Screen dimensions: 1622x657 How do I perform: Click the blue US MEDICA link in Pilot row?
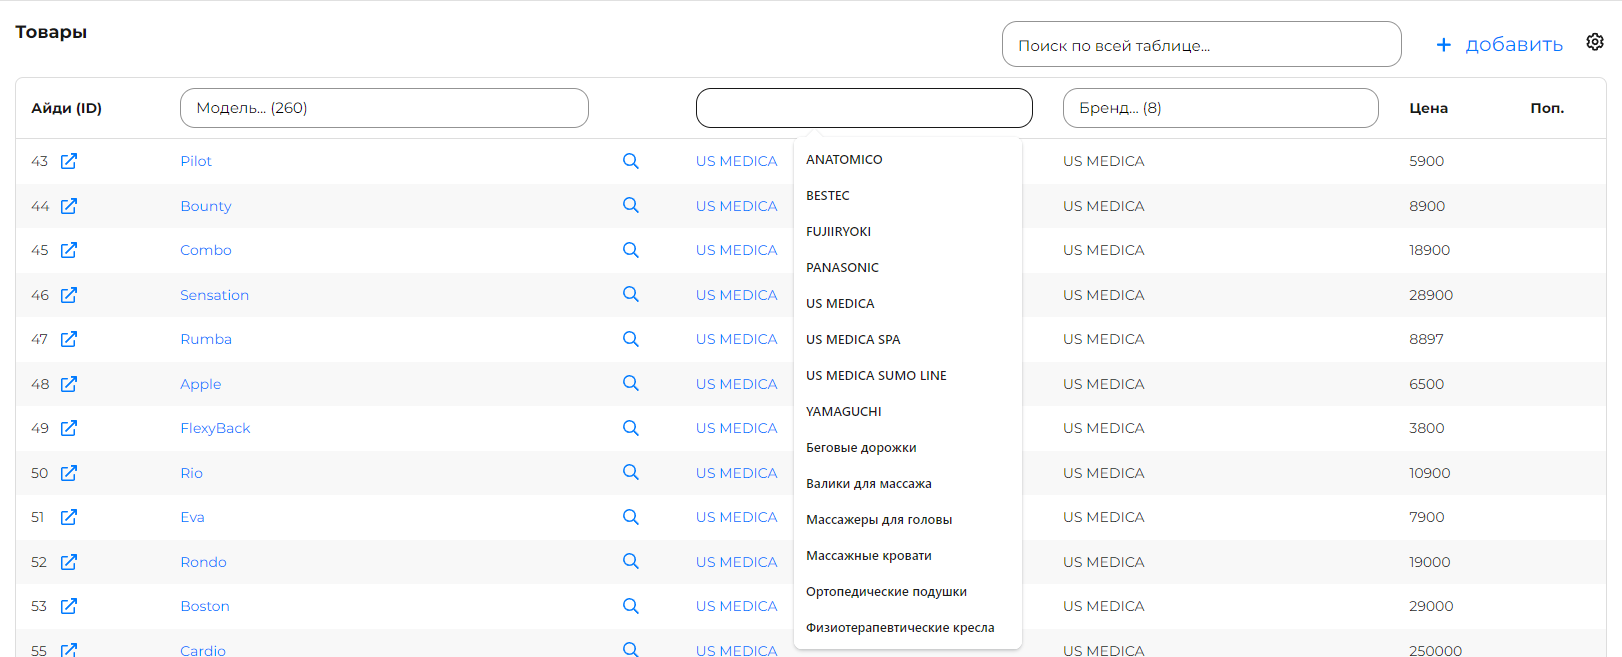[737, 161]
